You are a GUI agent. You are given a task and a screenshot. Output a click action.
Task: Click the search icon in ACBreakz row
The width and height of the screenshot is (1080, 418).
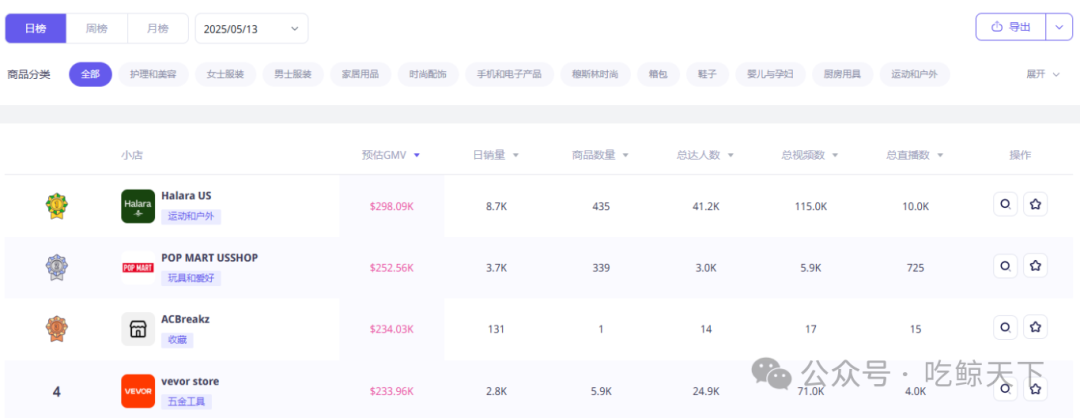pyautogui.click(x=1005, y=327)
